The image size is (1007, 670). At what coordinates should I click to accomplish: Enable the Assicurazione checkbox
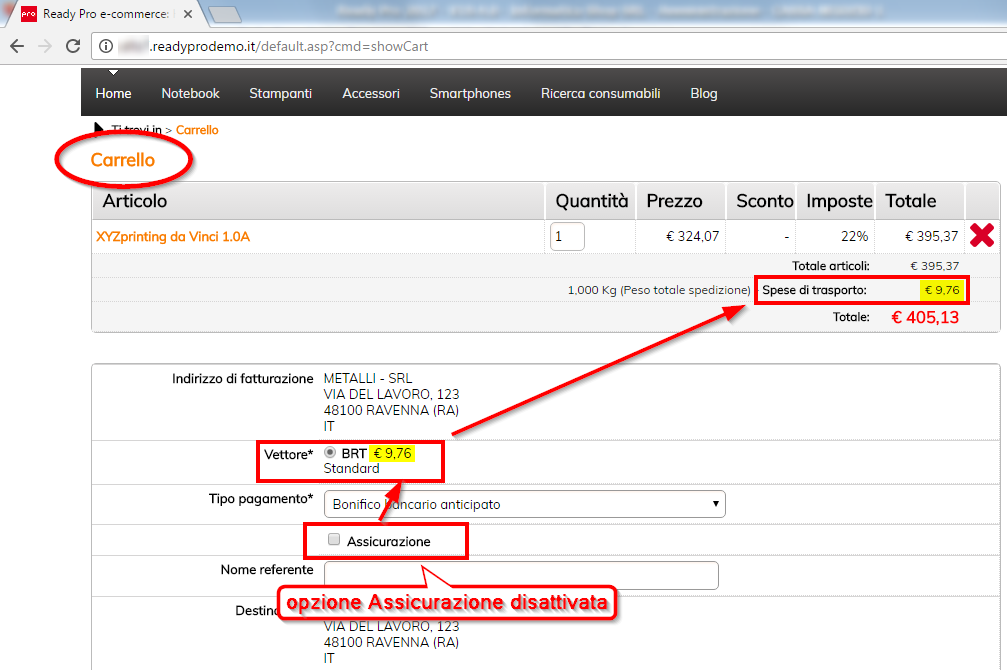tap(334, 540)
